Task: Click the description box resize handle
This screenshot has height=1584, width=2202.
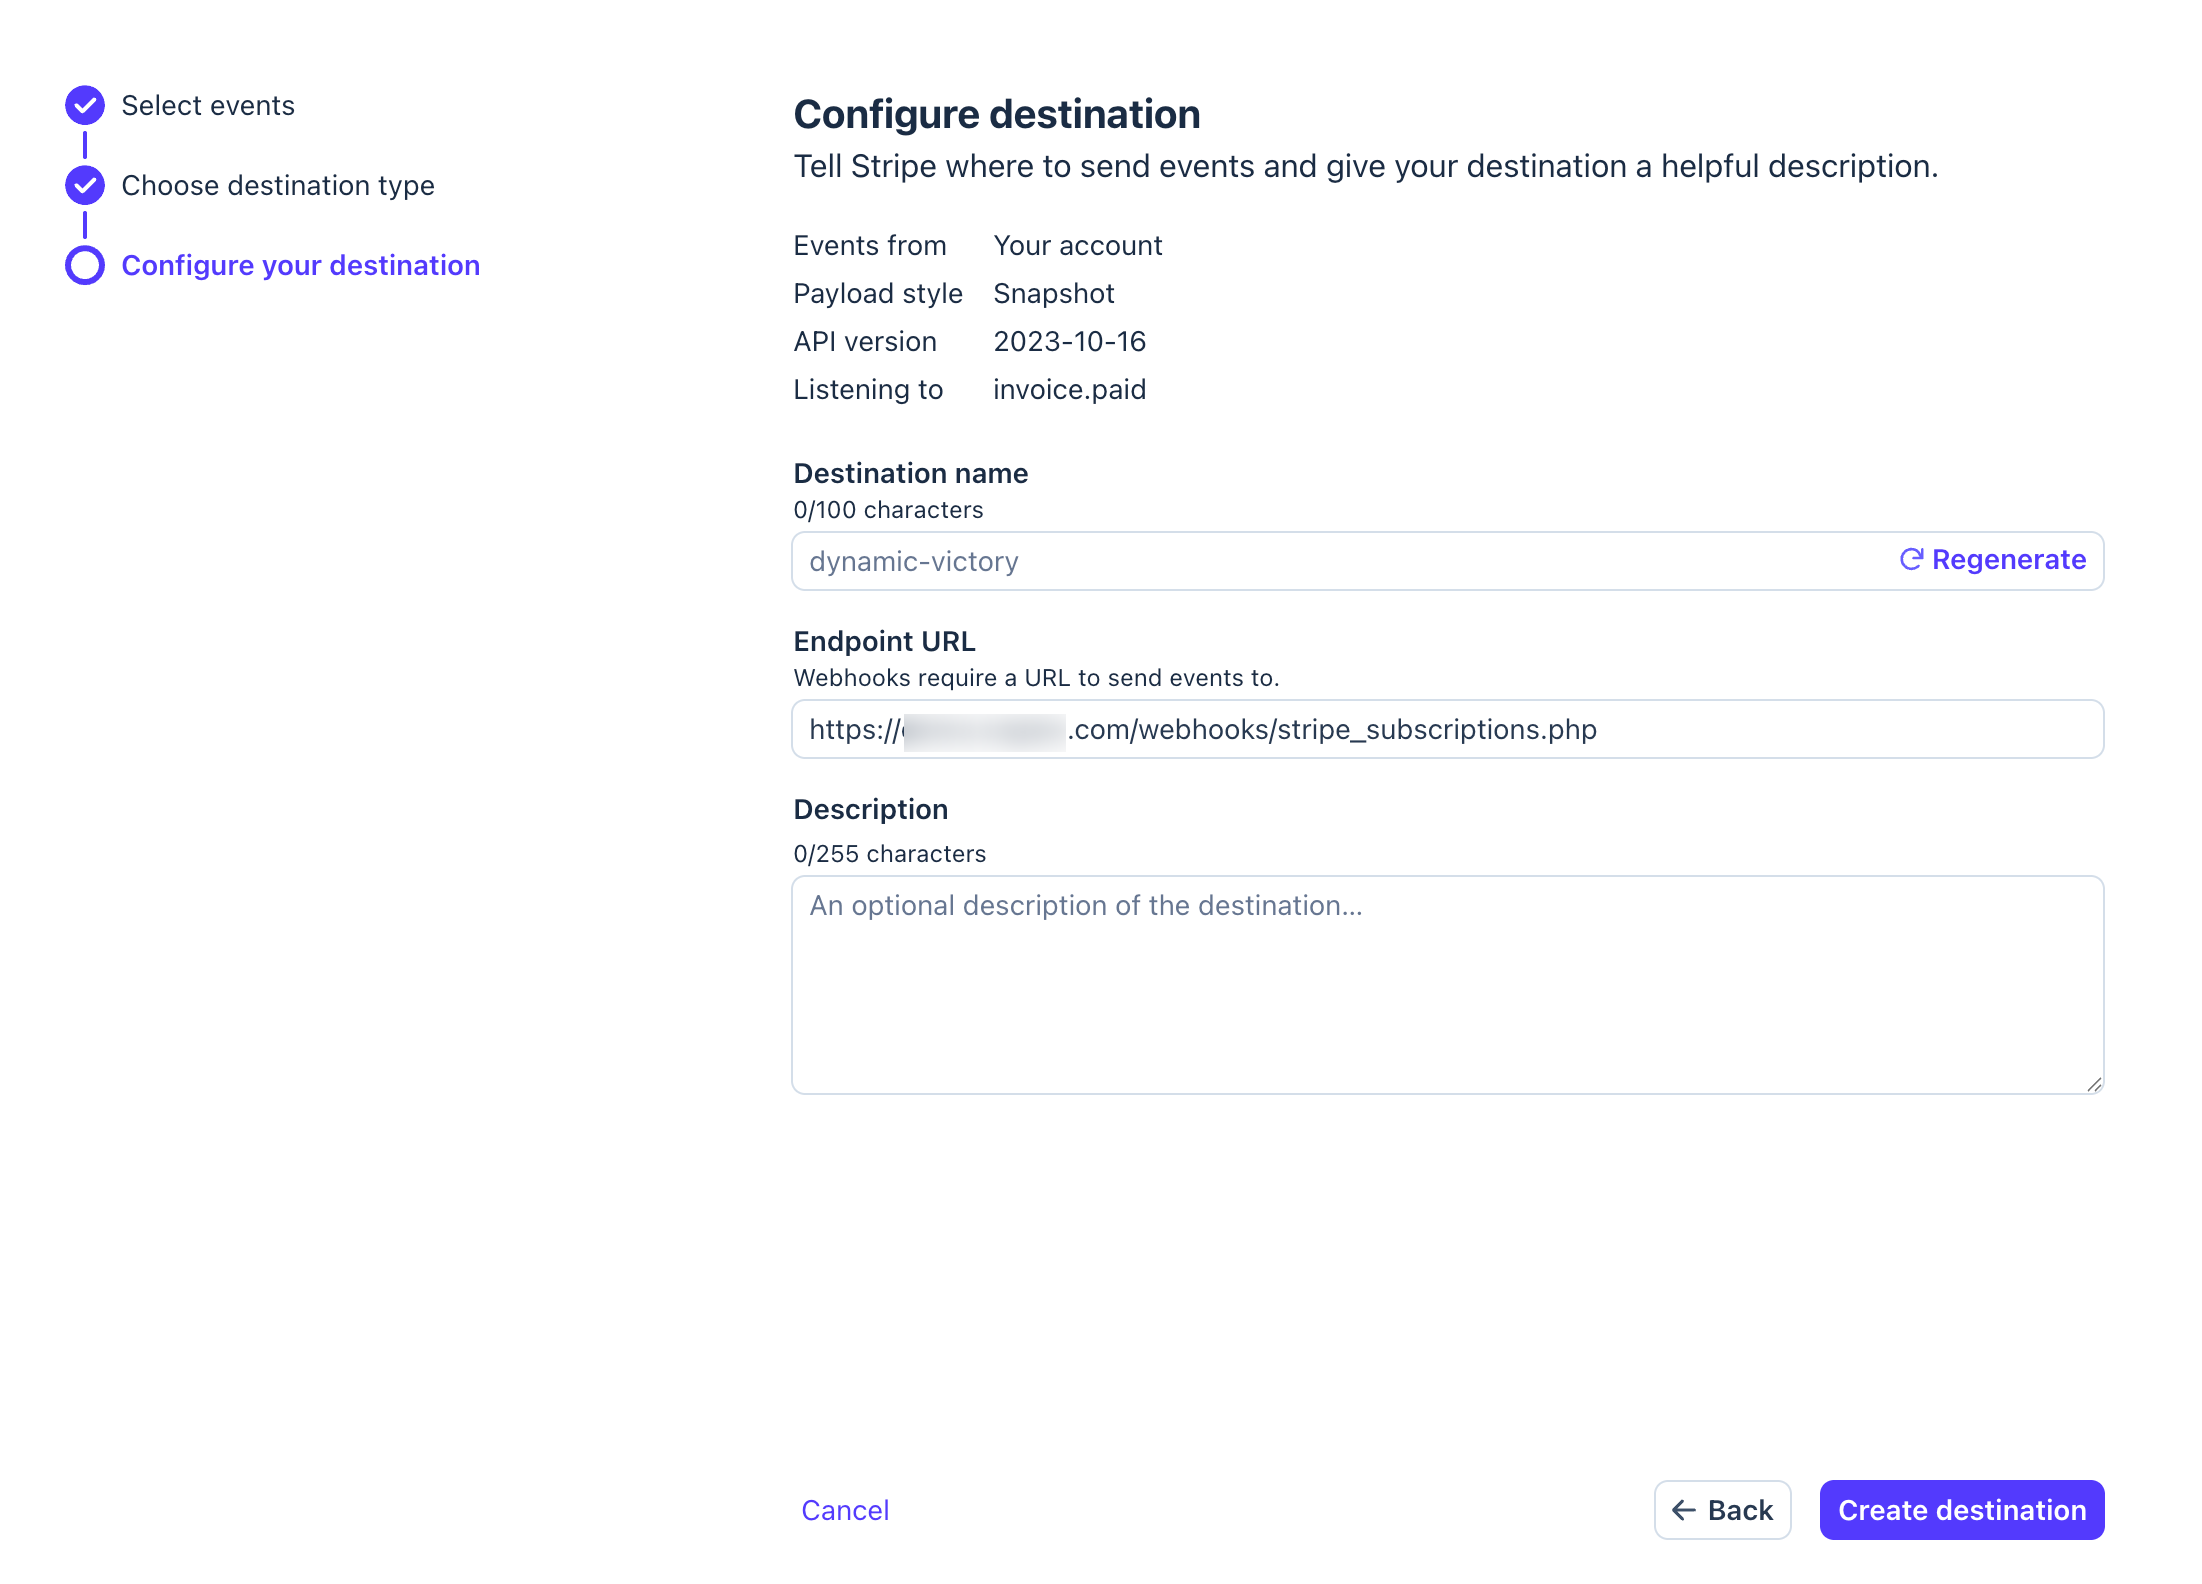Action: click(2094, 1084)
